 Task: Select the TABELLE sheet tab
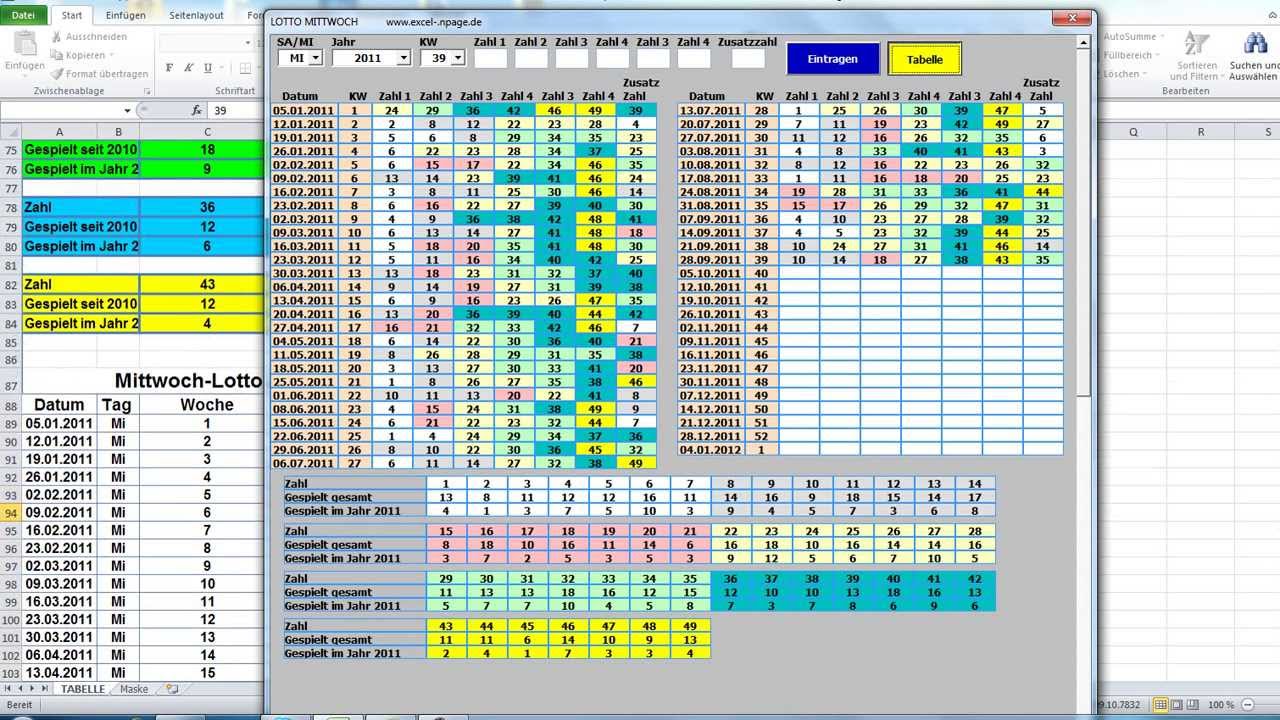(82, 689)
